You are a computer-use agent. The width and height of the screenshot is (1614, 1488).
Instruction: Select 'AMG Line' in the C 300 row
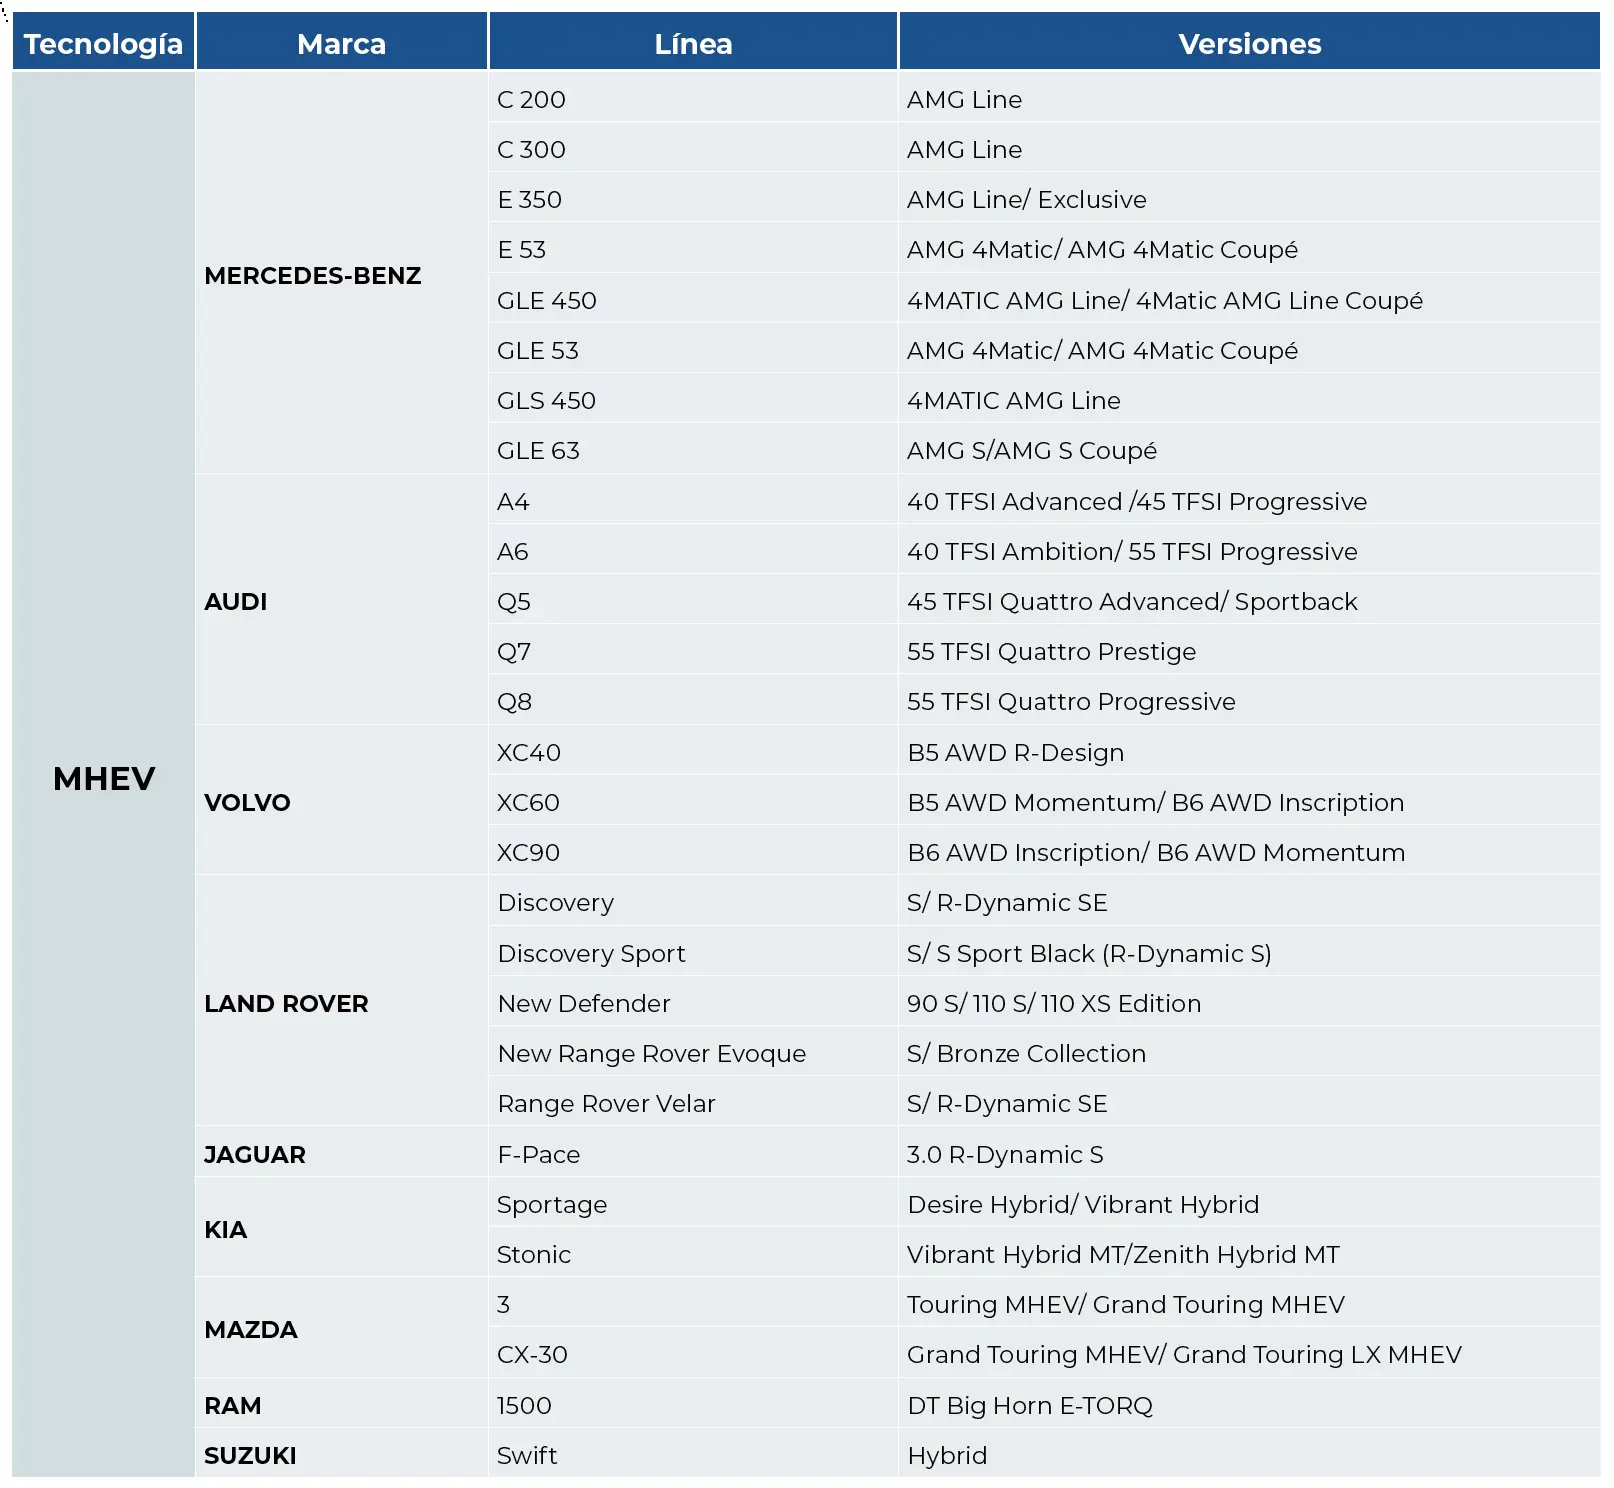(1249, 149)
